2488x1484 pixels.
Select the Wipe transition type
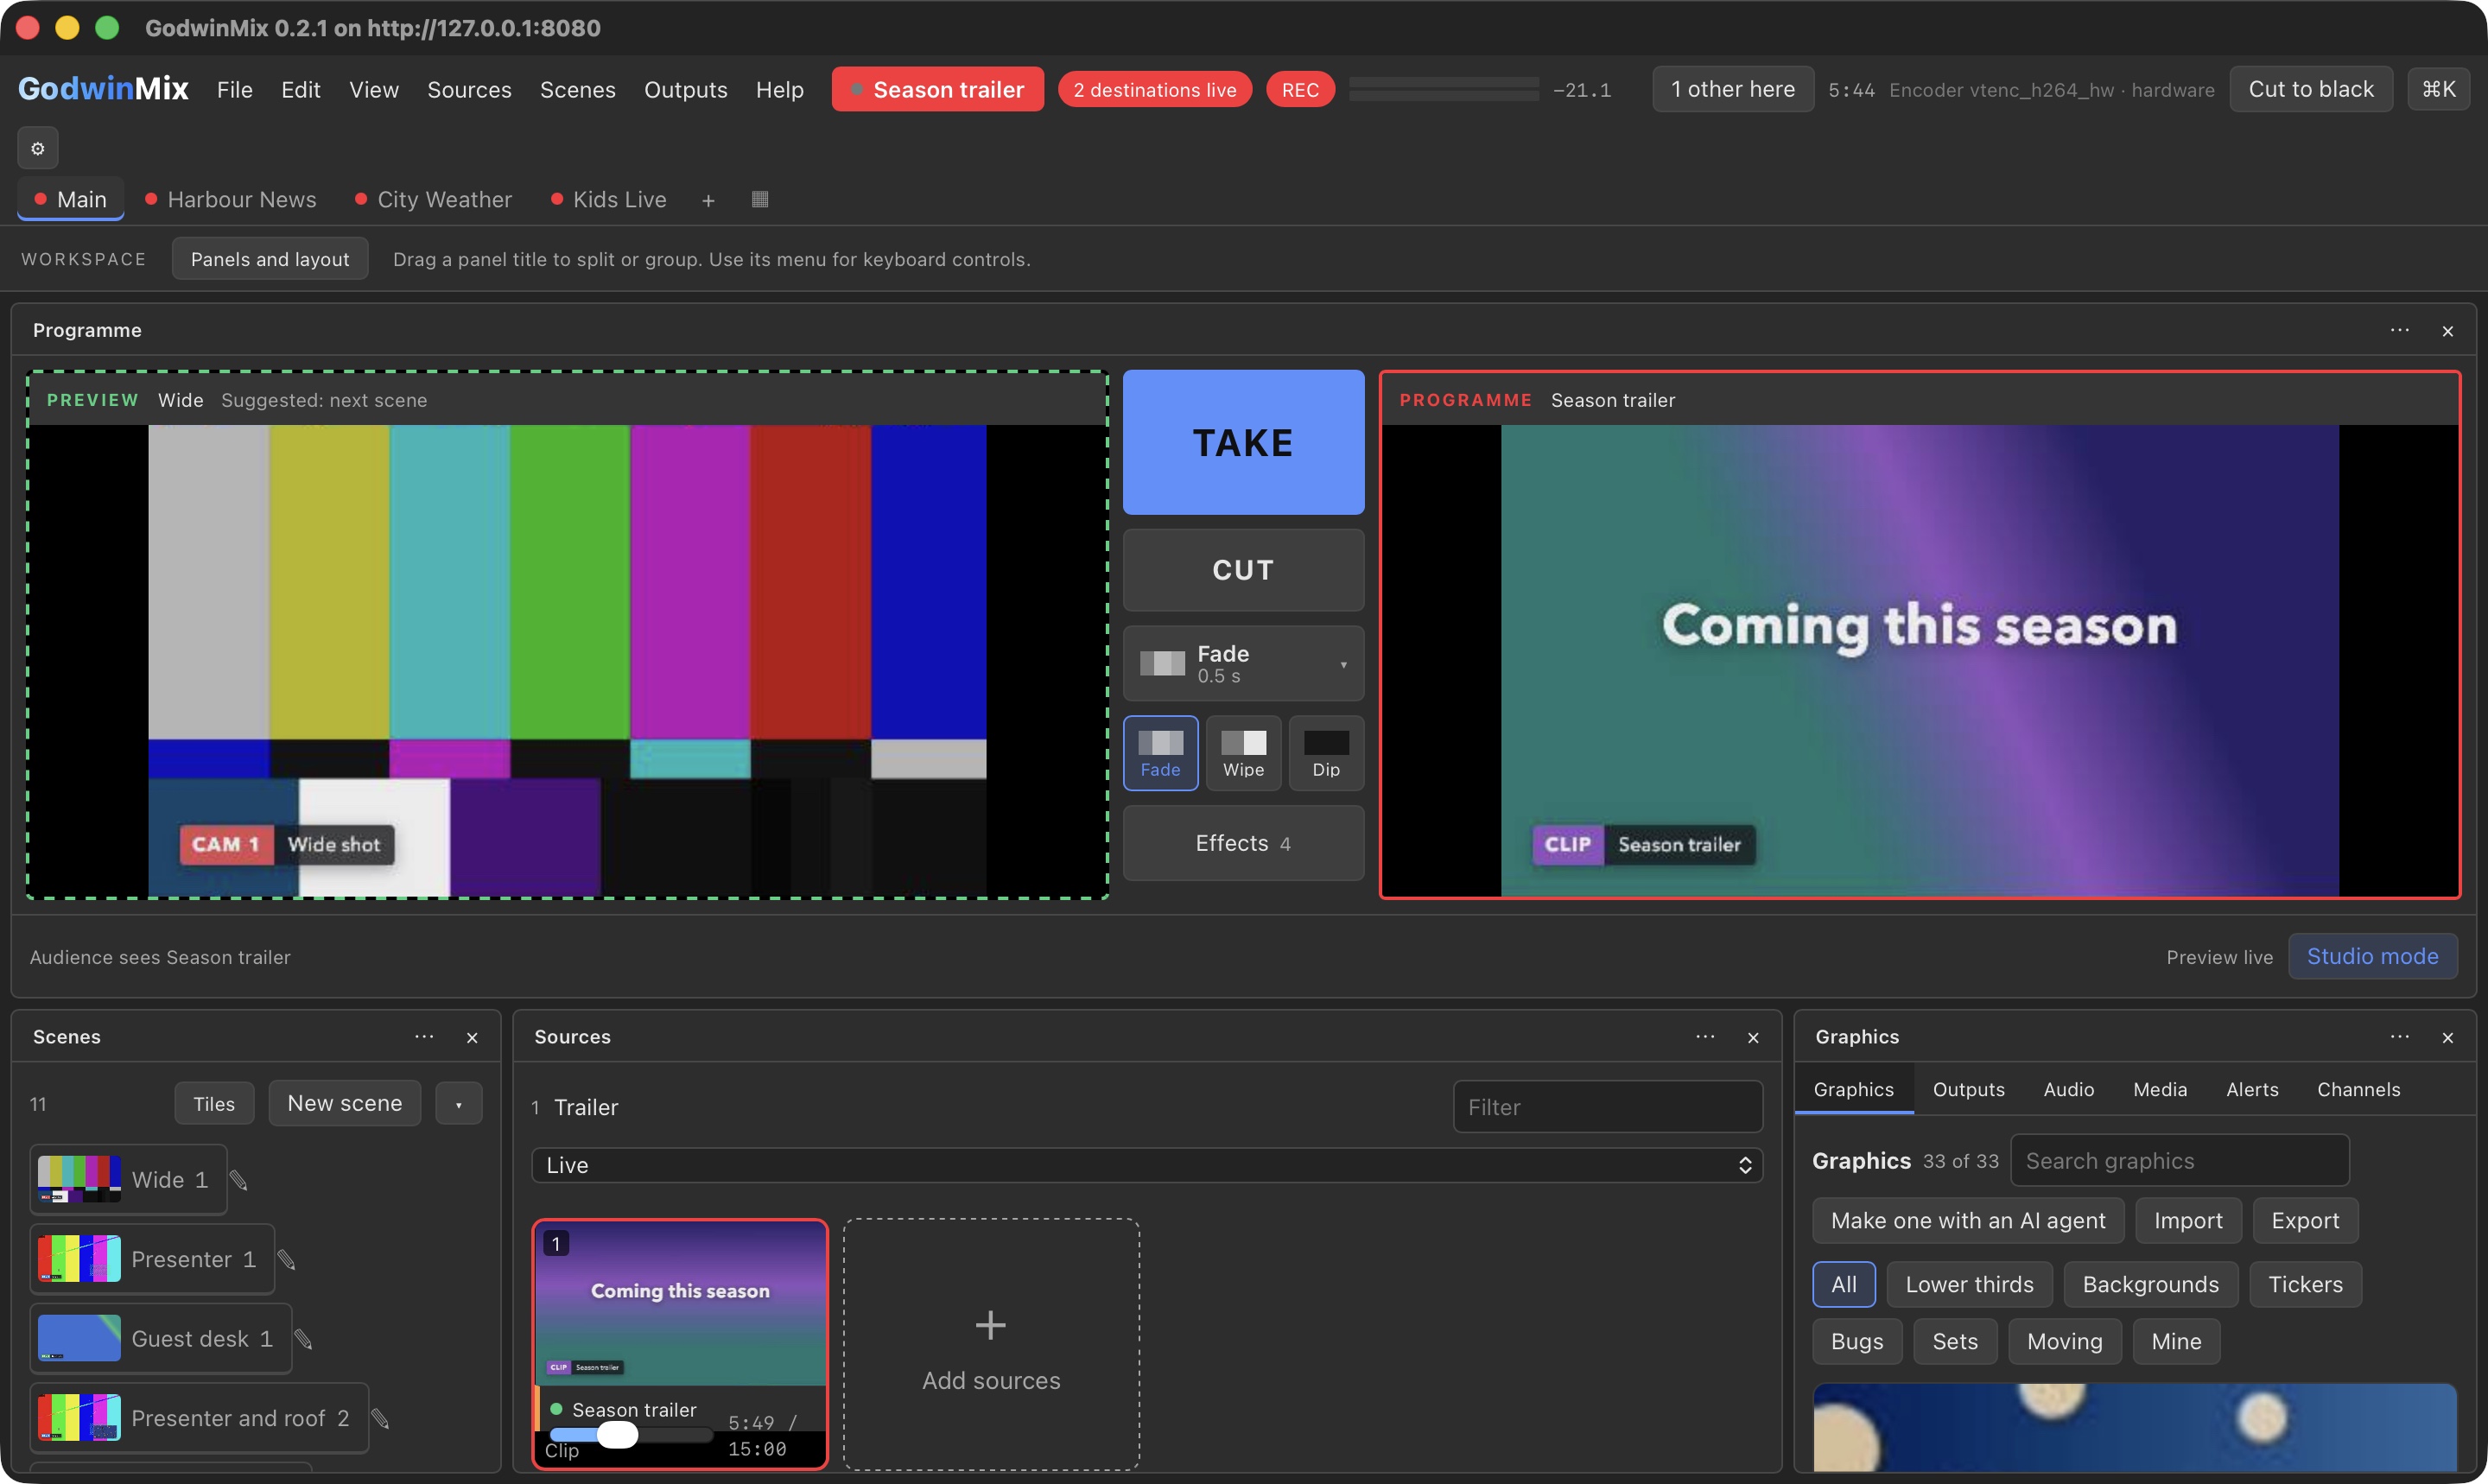[x=1244, y=753]
